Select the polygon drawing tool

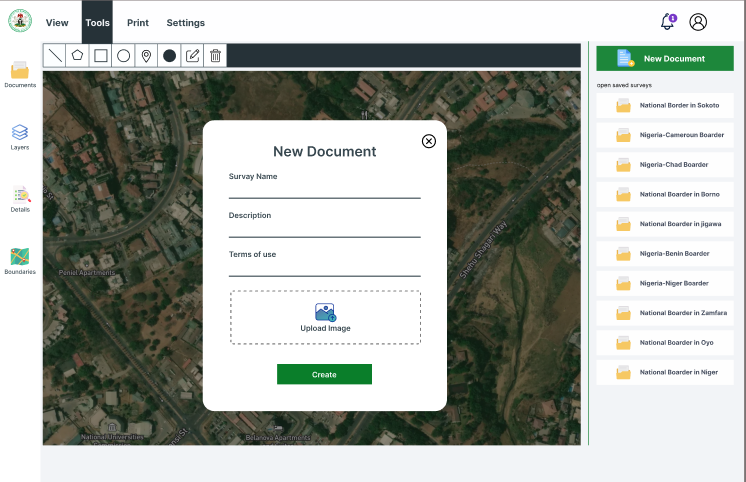point(77,56)
